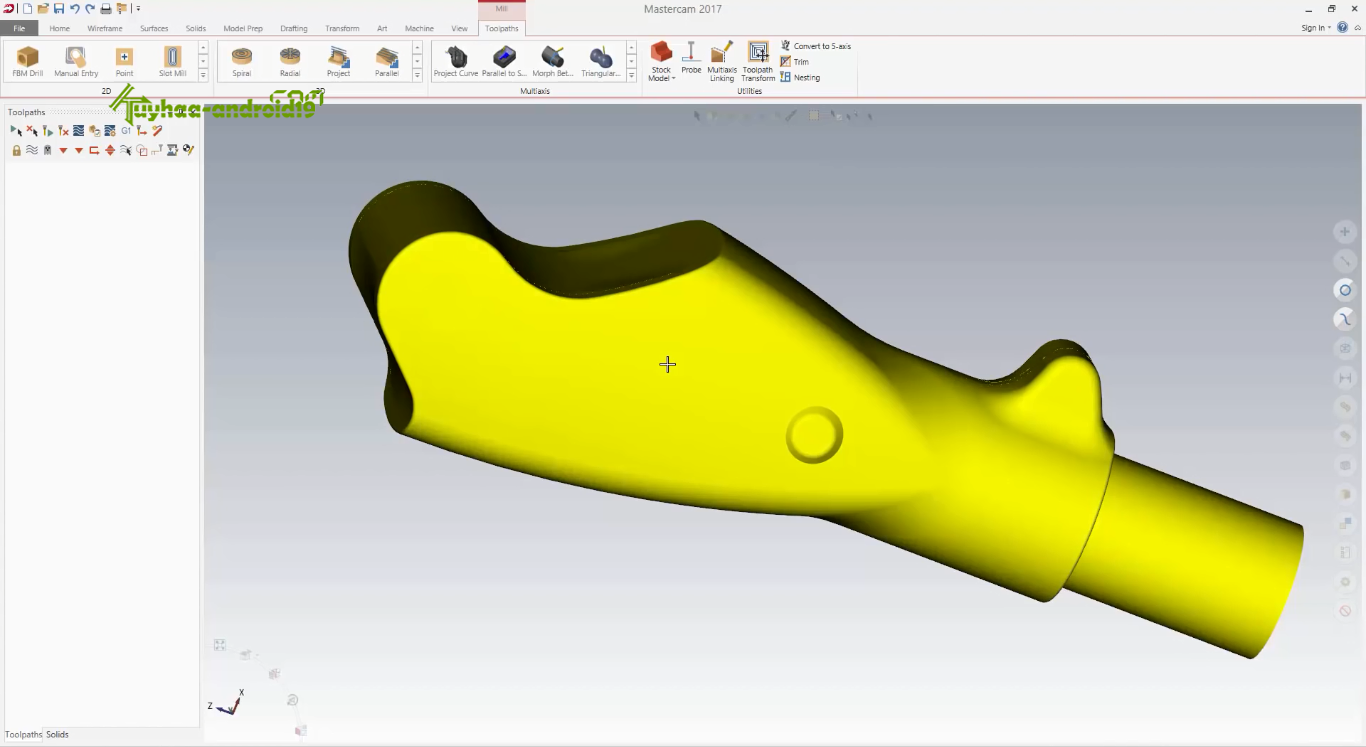Switch to the Solids manager tab
Image resolution: width=1366 pixels, height=747 pixels.
tap(57, 734)
